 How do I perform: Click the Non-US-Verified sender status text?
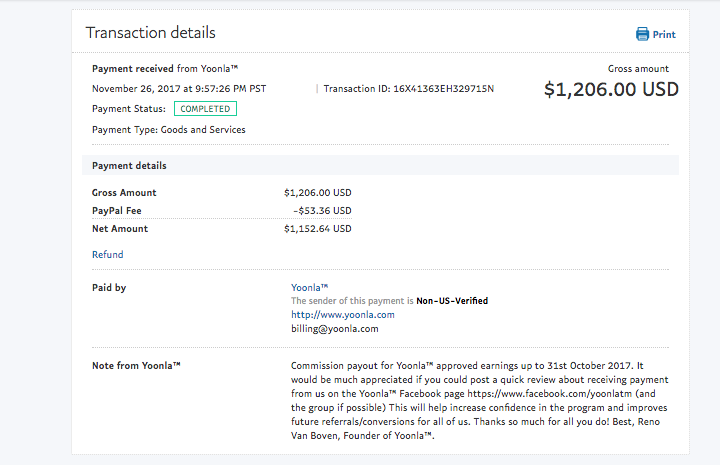pyautogui.click(x=452, y=301)
